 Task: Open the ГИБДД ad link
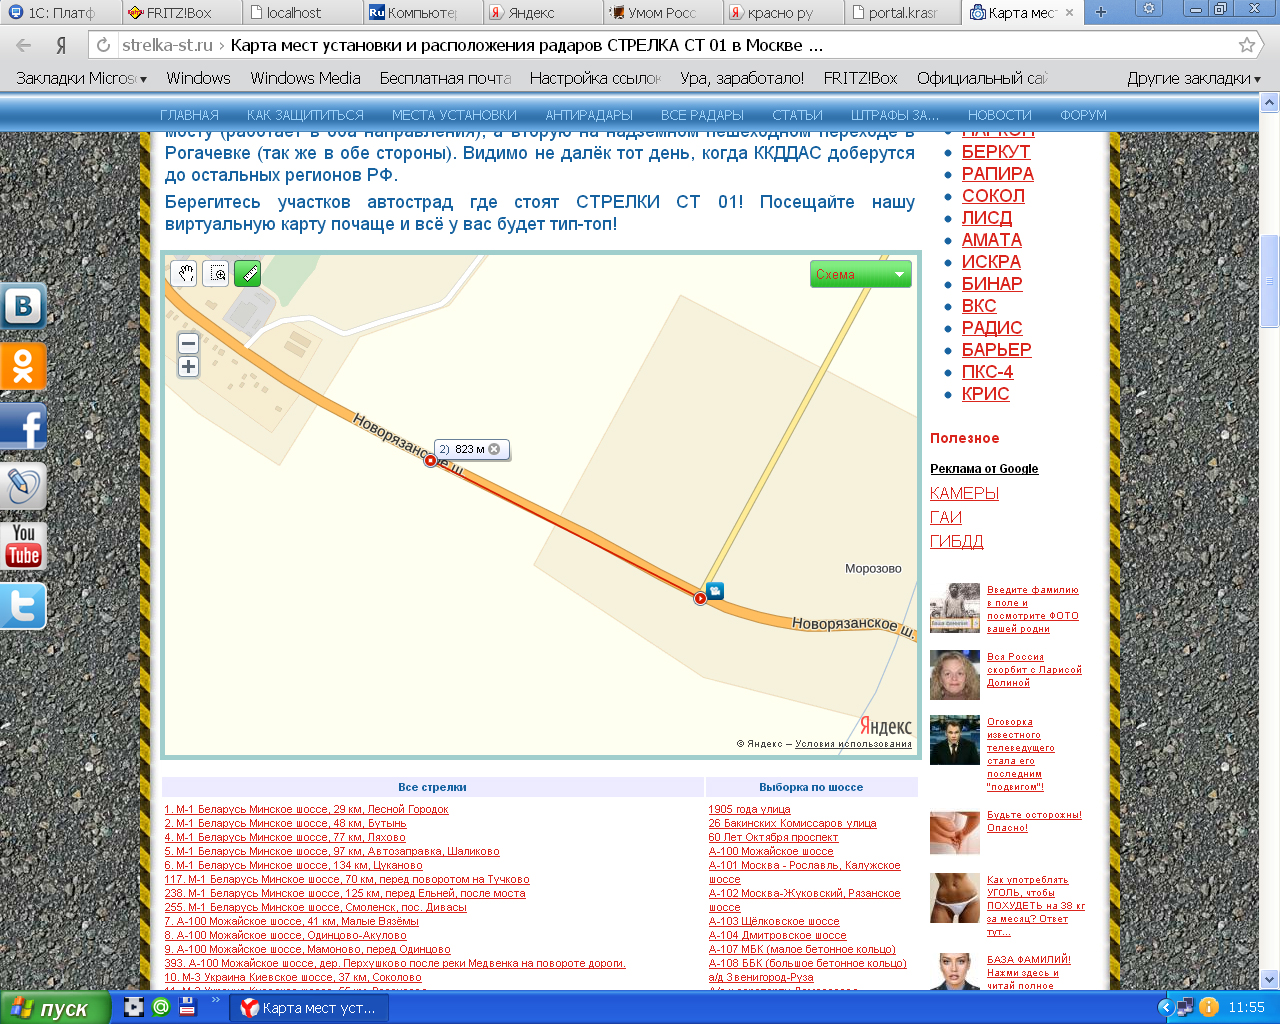point(956,541)
